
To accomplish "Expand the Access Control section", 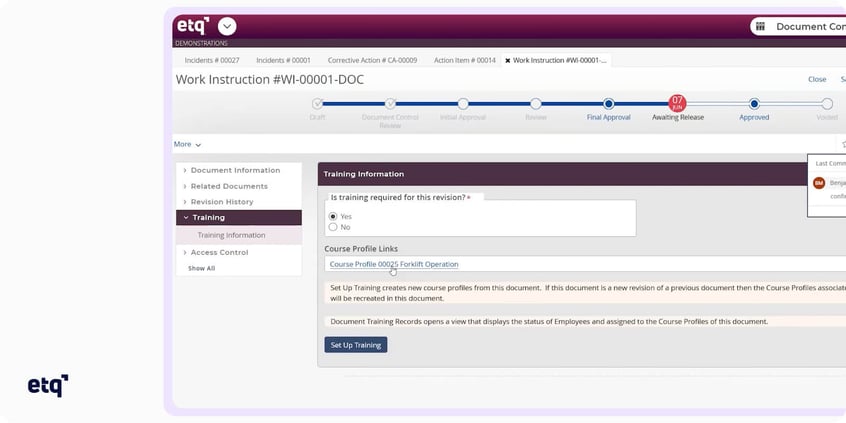I will point(219,253).
